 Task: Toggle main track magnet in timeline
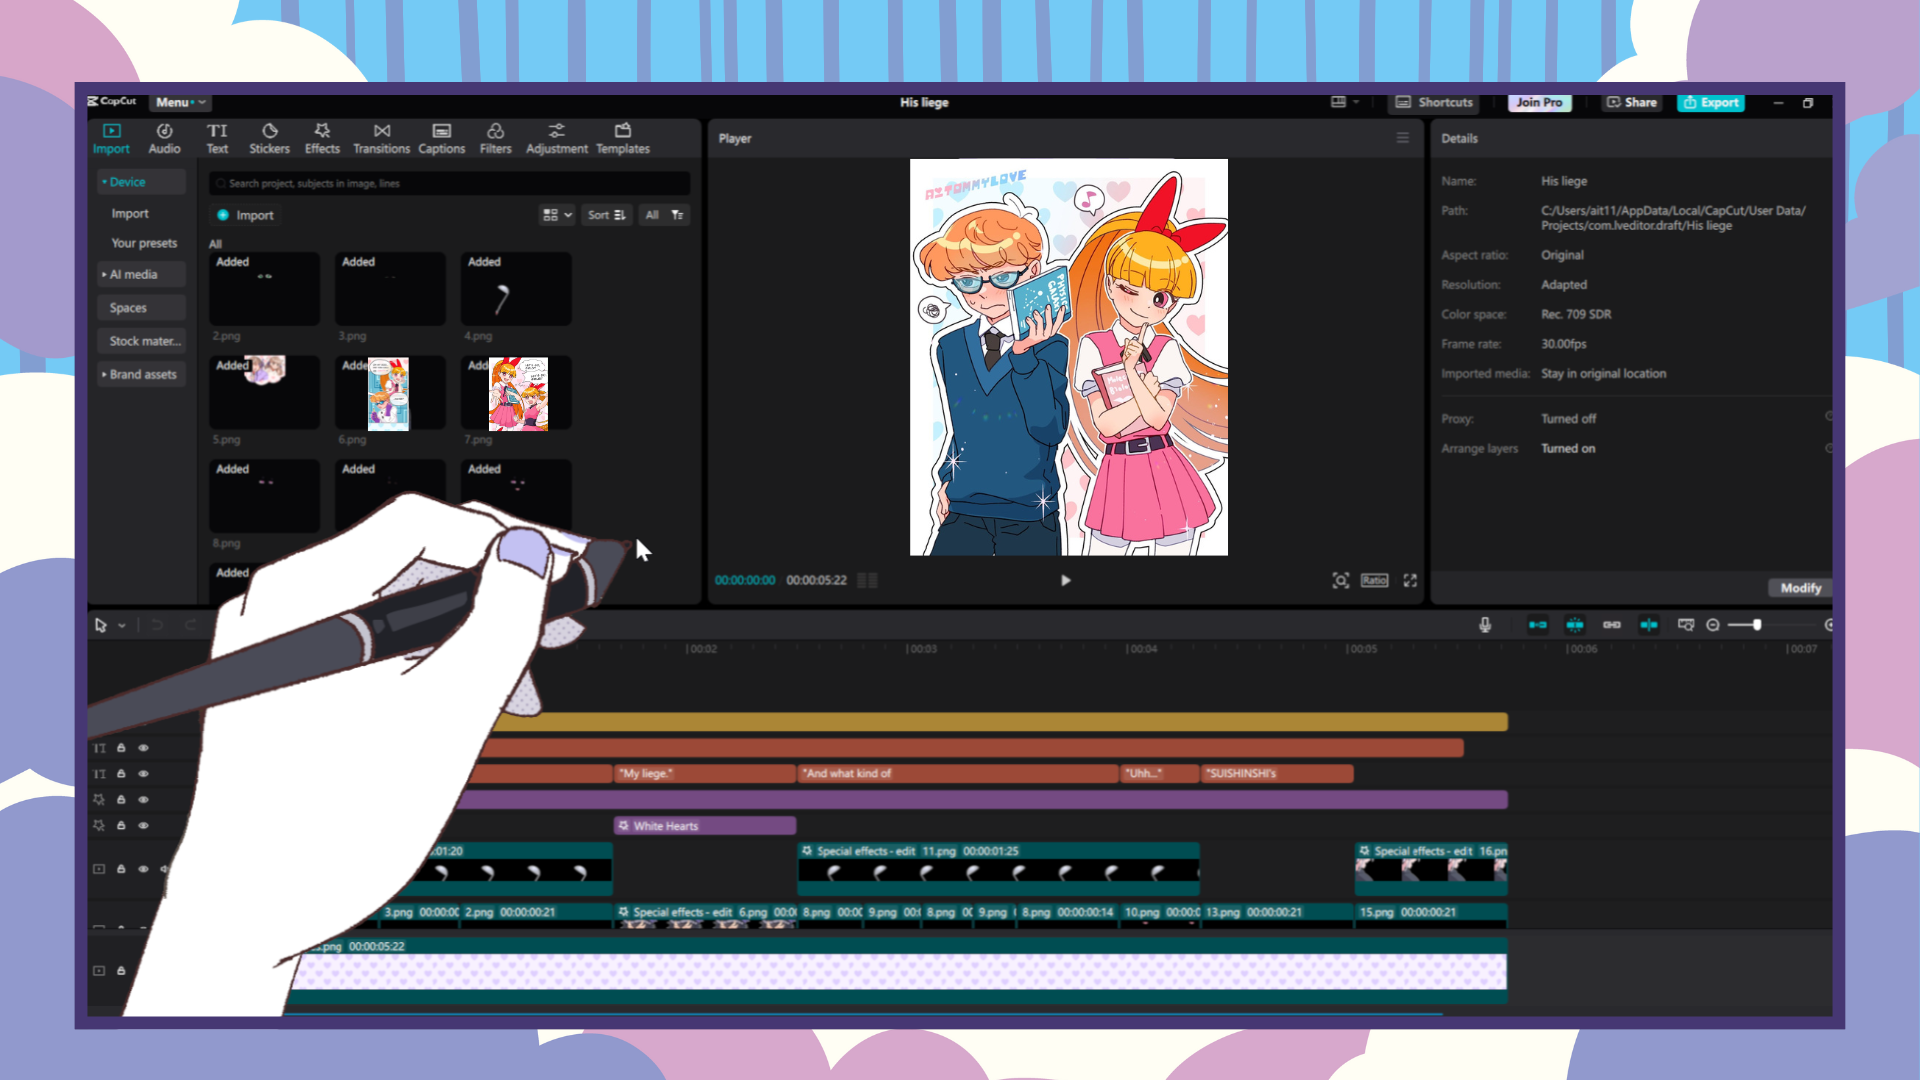pos(1538,625)
